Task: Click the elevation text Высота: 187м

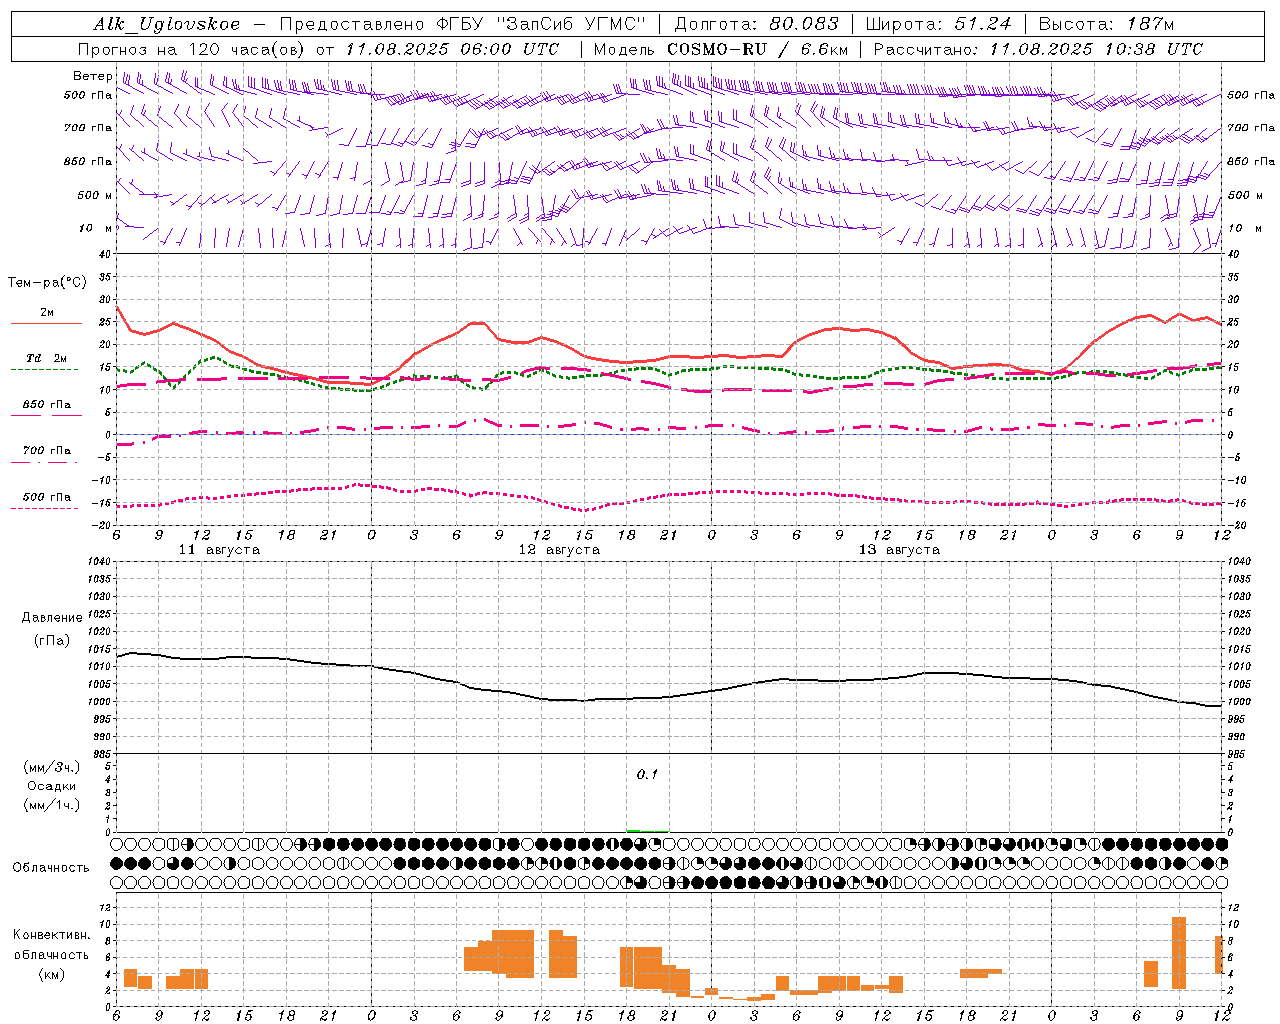Action: click(x=1106, y=24)
